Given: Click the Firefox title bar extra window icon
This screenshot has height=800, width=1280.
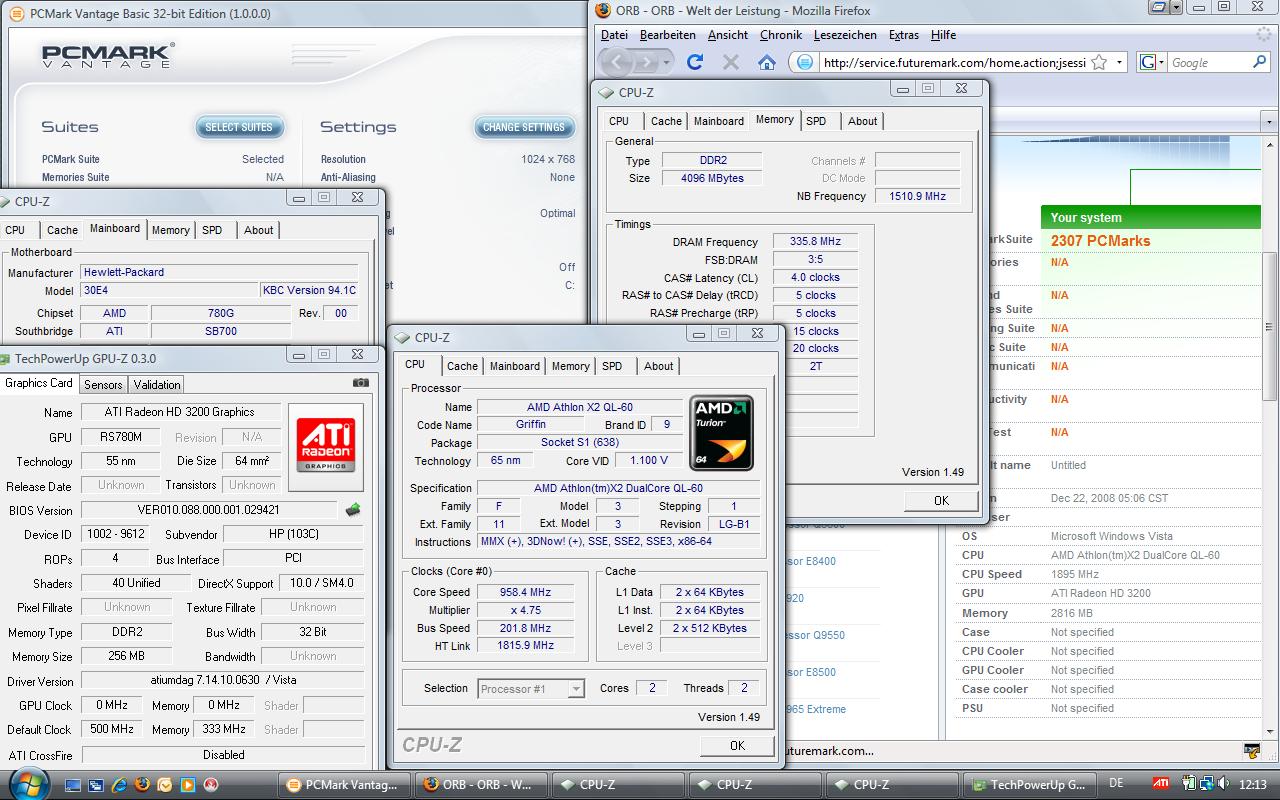Looking at the screenshot, I should 1158,7.
